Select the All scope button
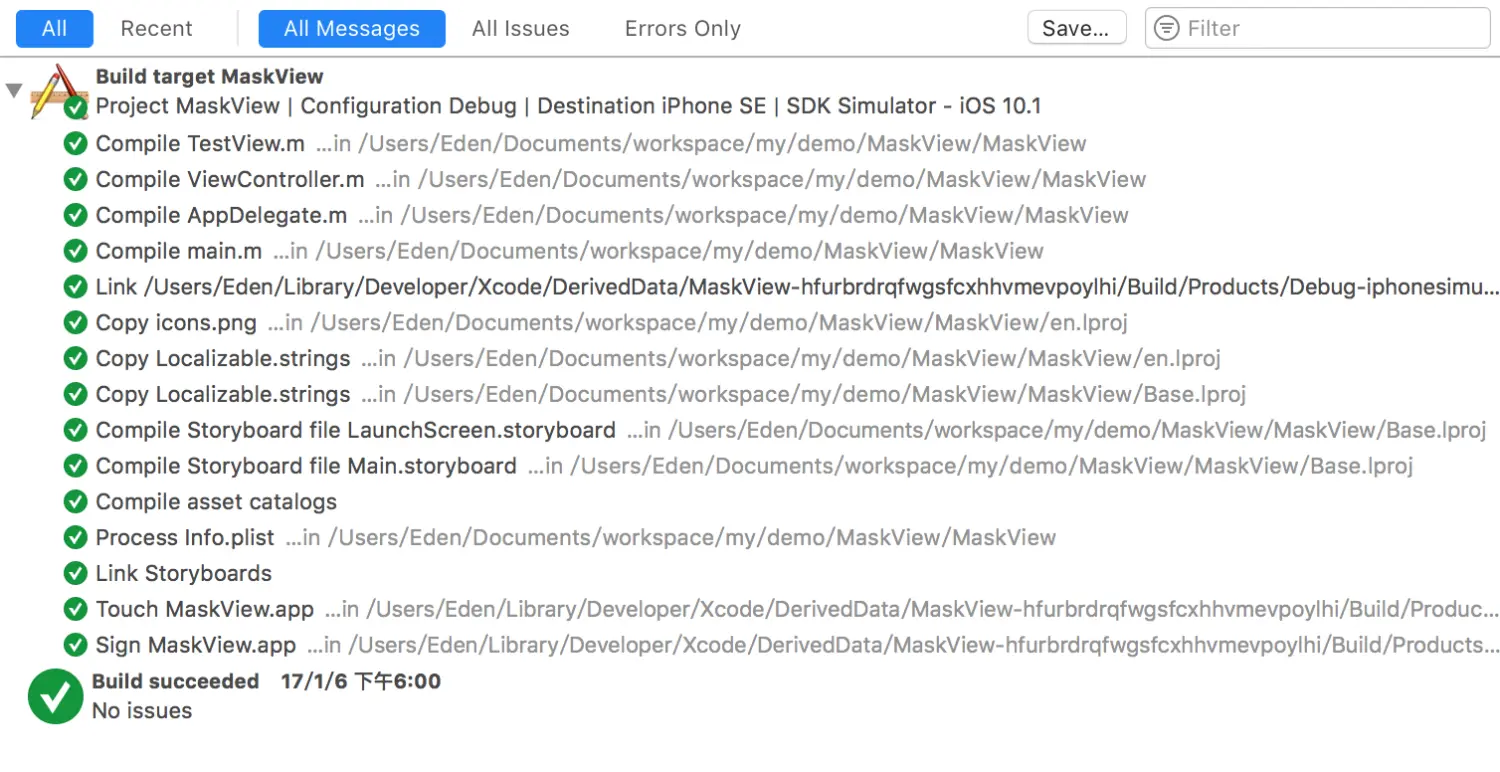Image resolution: width=1500 pixels, height=772 pixels. [x=54, y=29]
